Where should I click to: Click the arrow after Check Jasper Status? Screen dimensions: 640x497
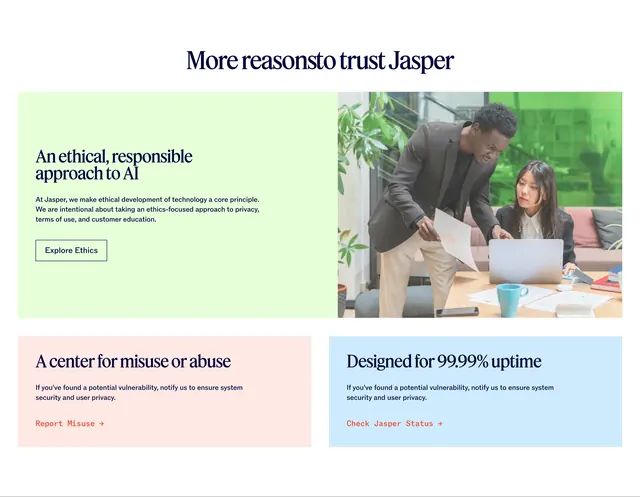click(x=440, y=424)
